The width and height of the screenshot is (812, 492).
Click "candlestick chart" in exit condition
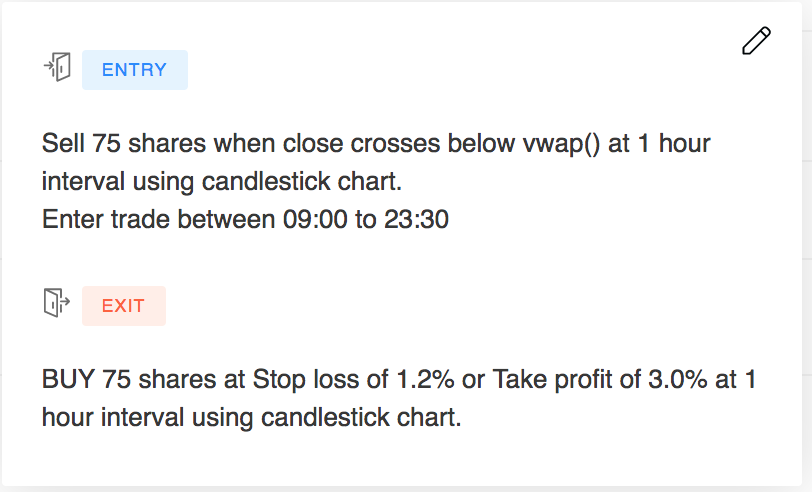point(361,417)
